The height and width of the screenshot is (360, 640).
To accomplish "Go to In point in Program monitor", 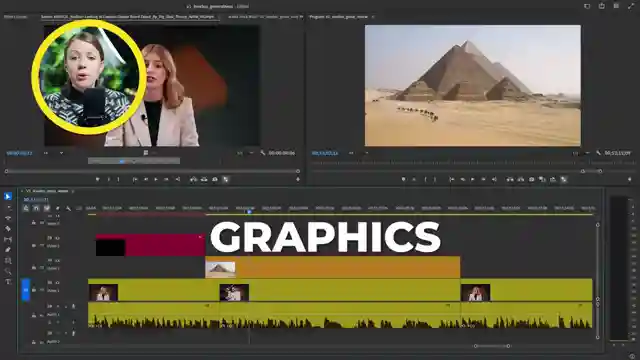I will point(451,179).
